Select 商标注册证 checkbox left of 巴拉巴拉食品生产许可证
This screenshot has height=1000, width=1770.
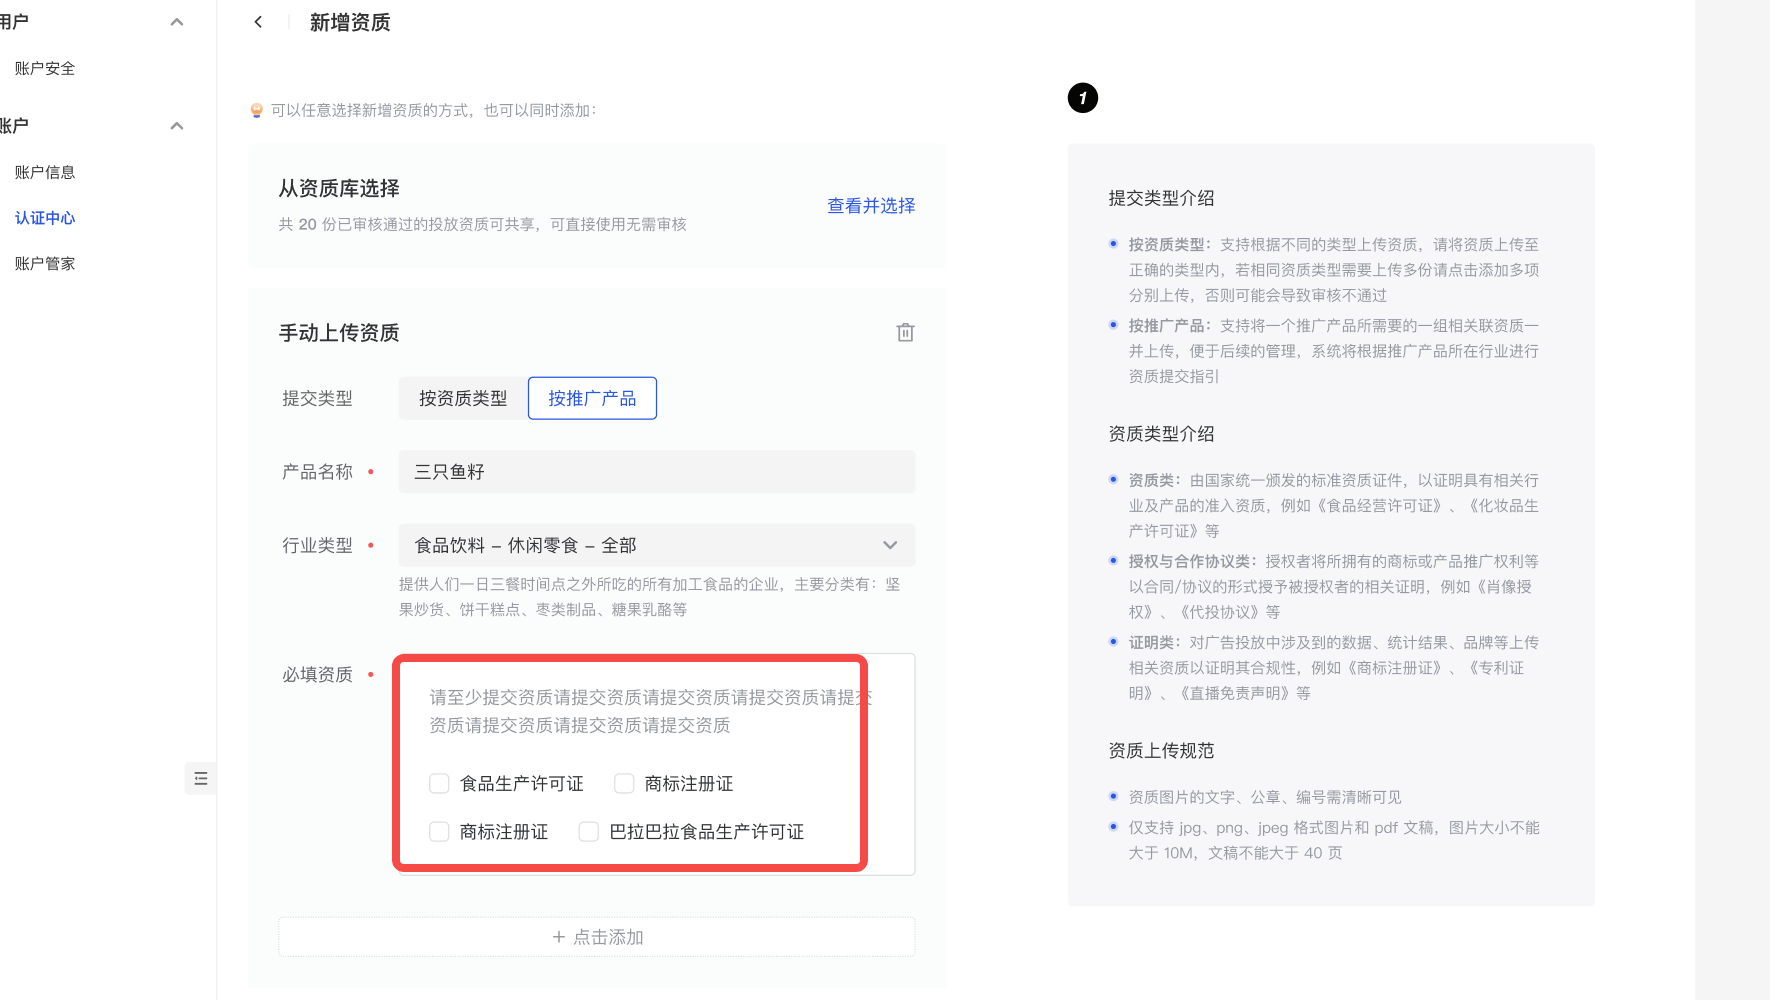[x=439, y=832]
